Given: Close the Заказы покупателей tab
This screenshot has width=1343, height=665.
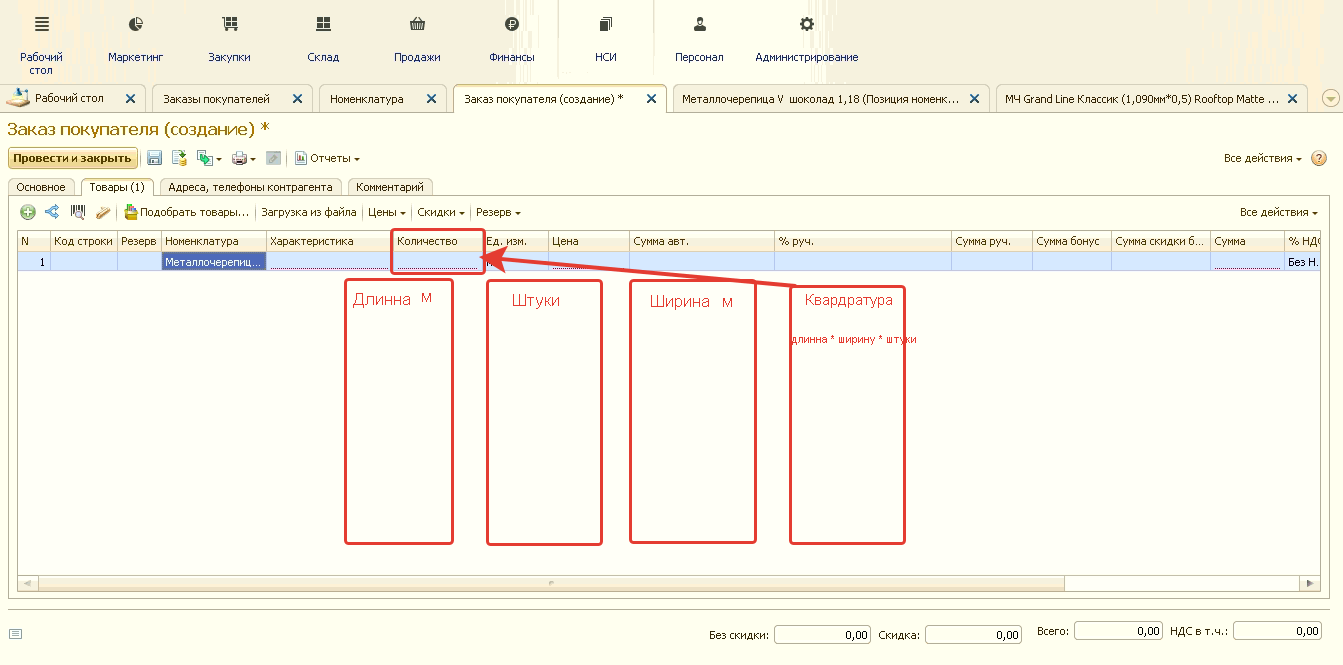Looking at the screenshot, I should (297, 99).
